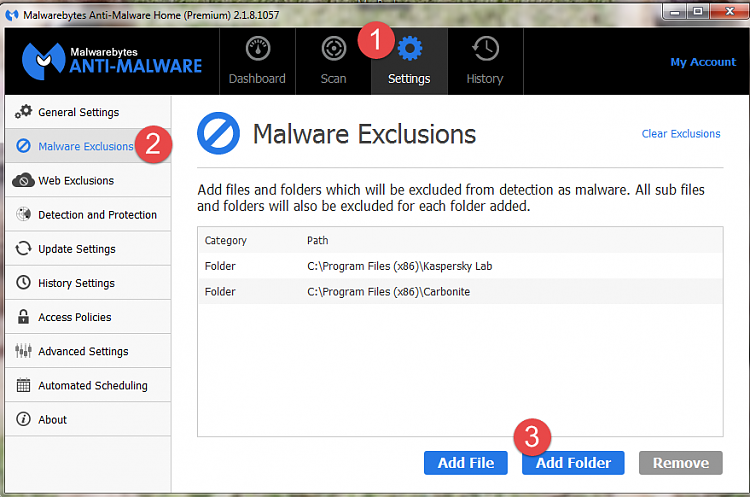Click the History Settings clock icon

[23, 283]
